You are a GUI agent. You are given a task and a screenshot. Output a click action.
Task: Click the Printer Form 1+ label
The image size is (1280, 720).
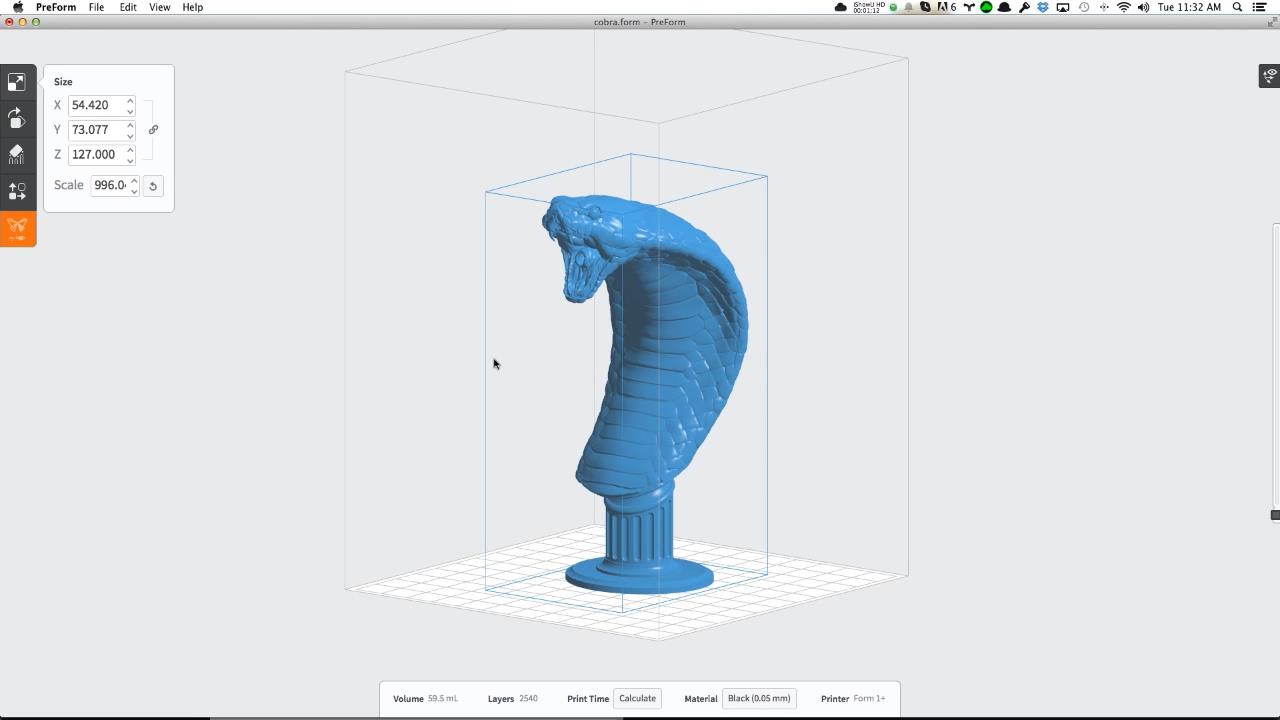853,699
